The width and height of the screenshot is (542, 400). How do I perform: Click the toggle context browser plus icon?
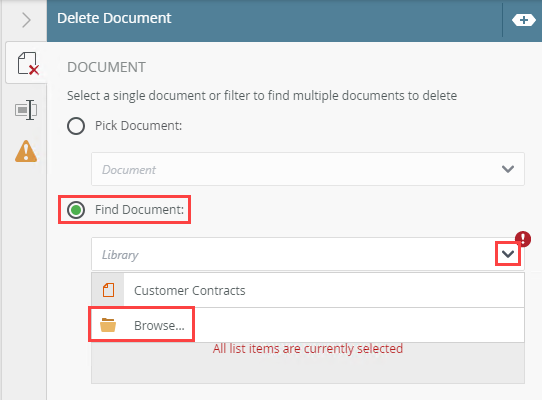524,20
